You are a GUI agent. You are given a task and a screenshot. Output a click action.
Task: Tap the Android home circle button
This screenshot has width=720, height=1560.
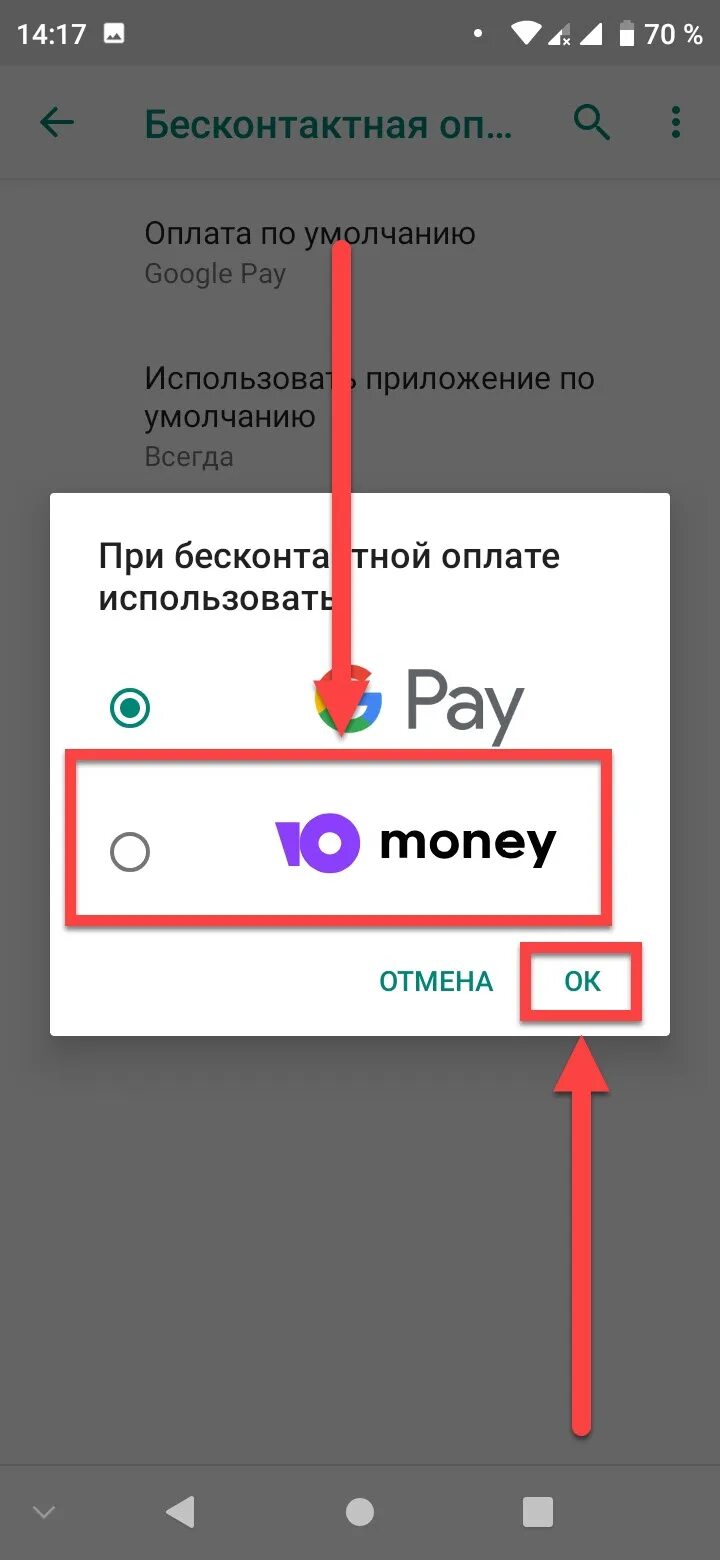point(360,1512)
